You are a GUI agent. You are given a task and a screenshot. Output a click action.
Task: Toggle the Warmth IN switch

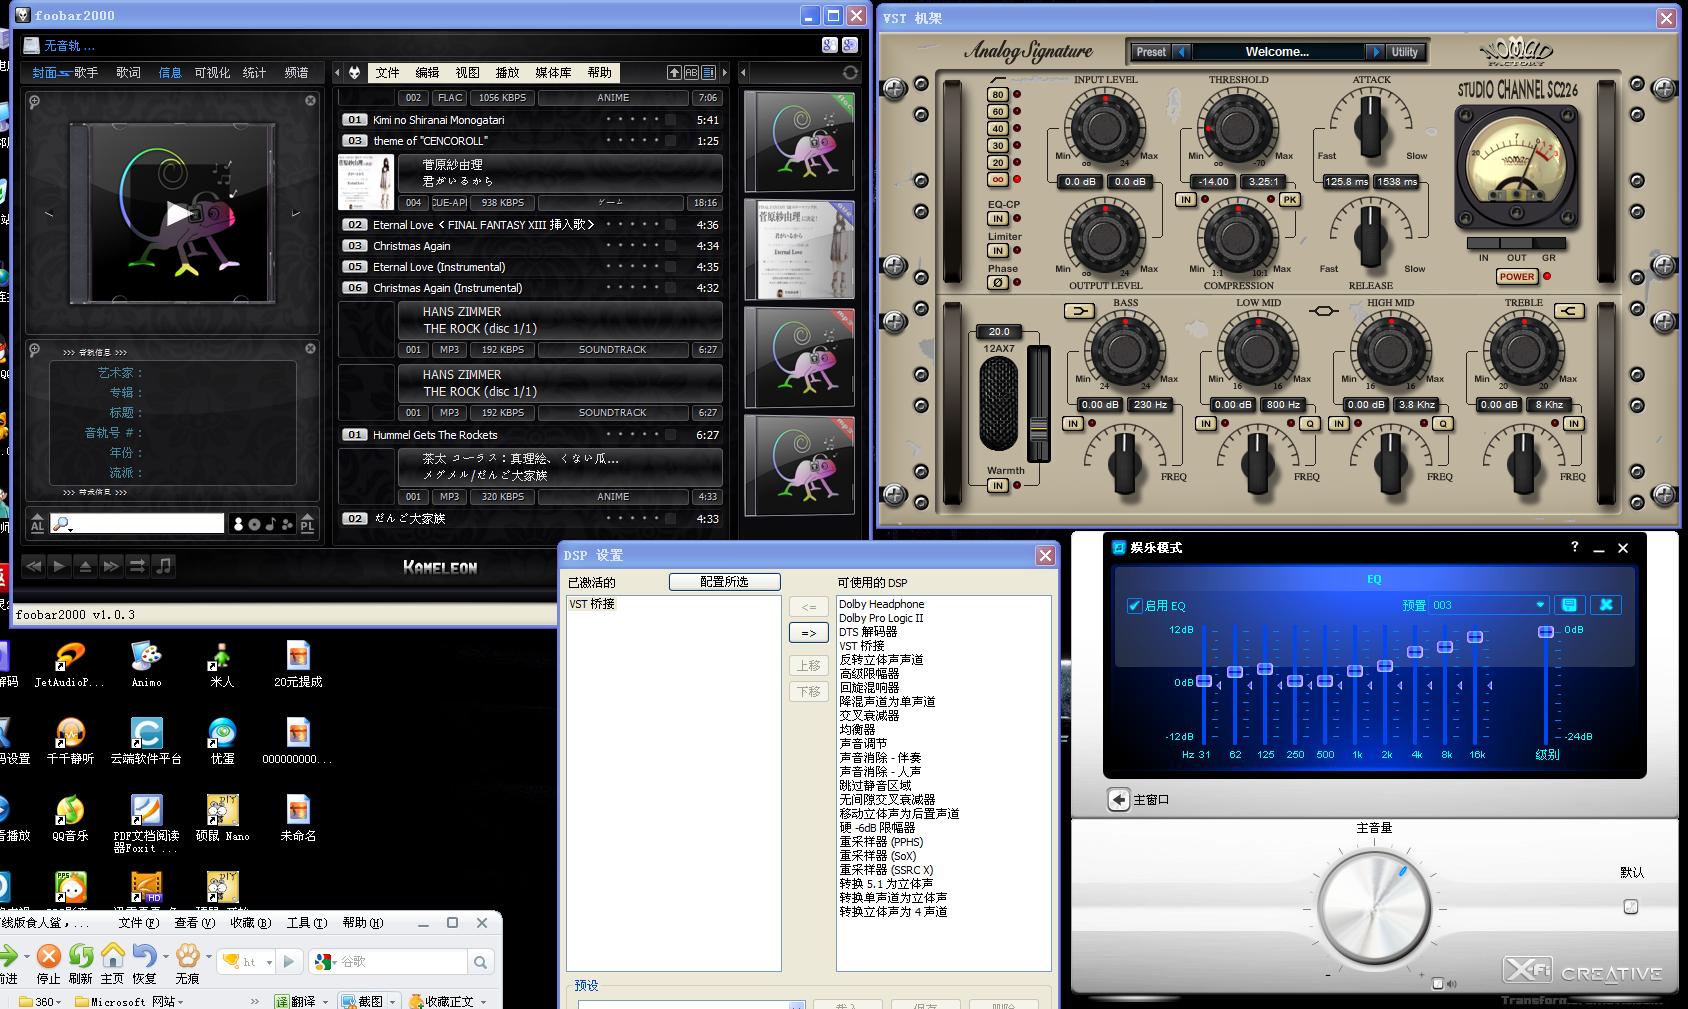[x=997, y=485]
